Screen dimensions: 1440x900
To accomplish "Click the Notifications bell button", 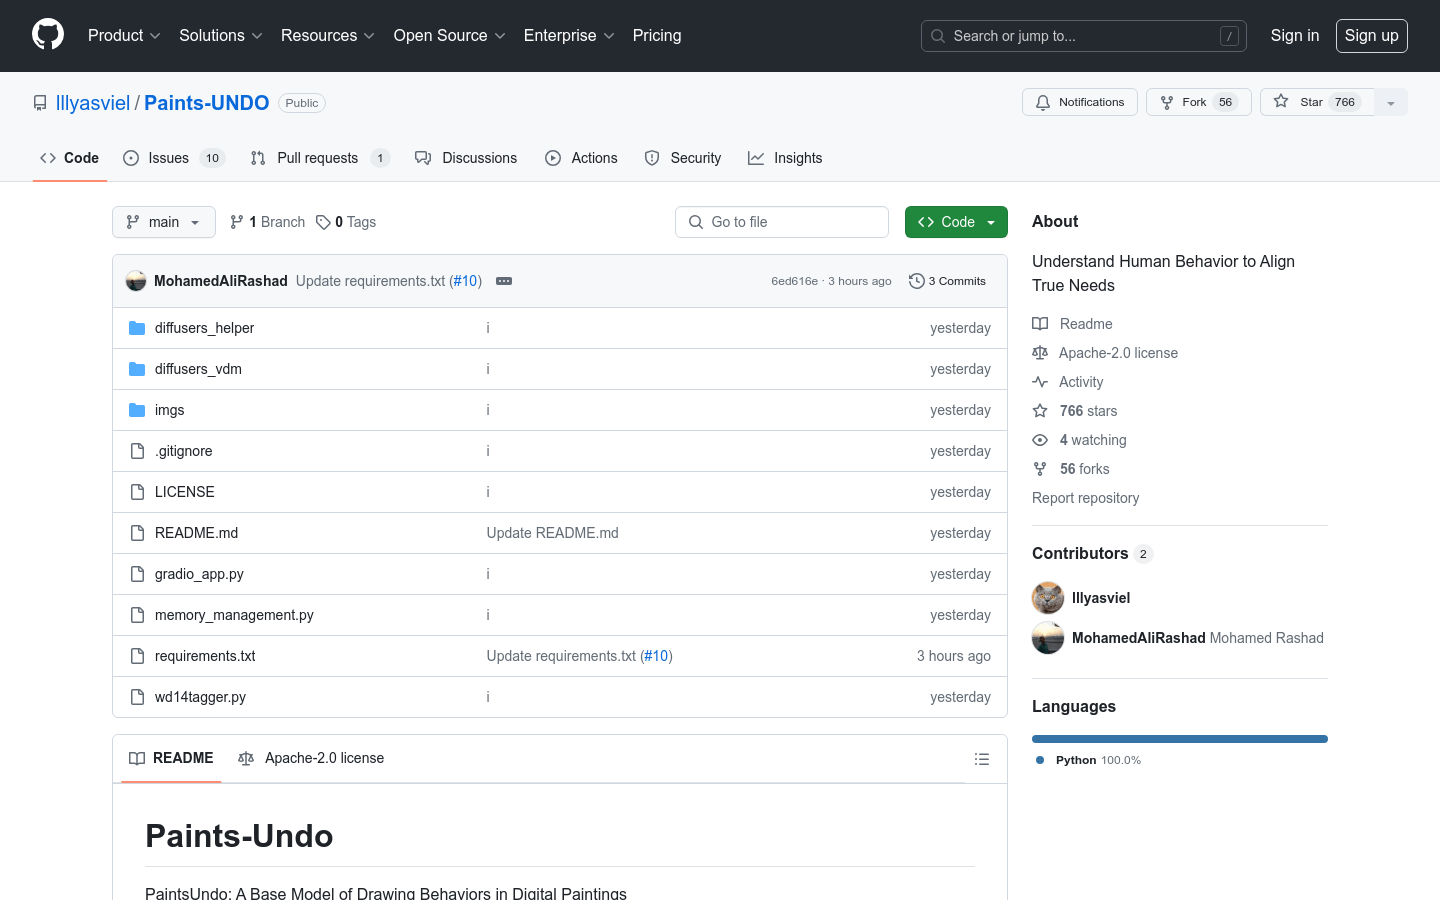I will pyautogui.click(x=1080, y=102).
